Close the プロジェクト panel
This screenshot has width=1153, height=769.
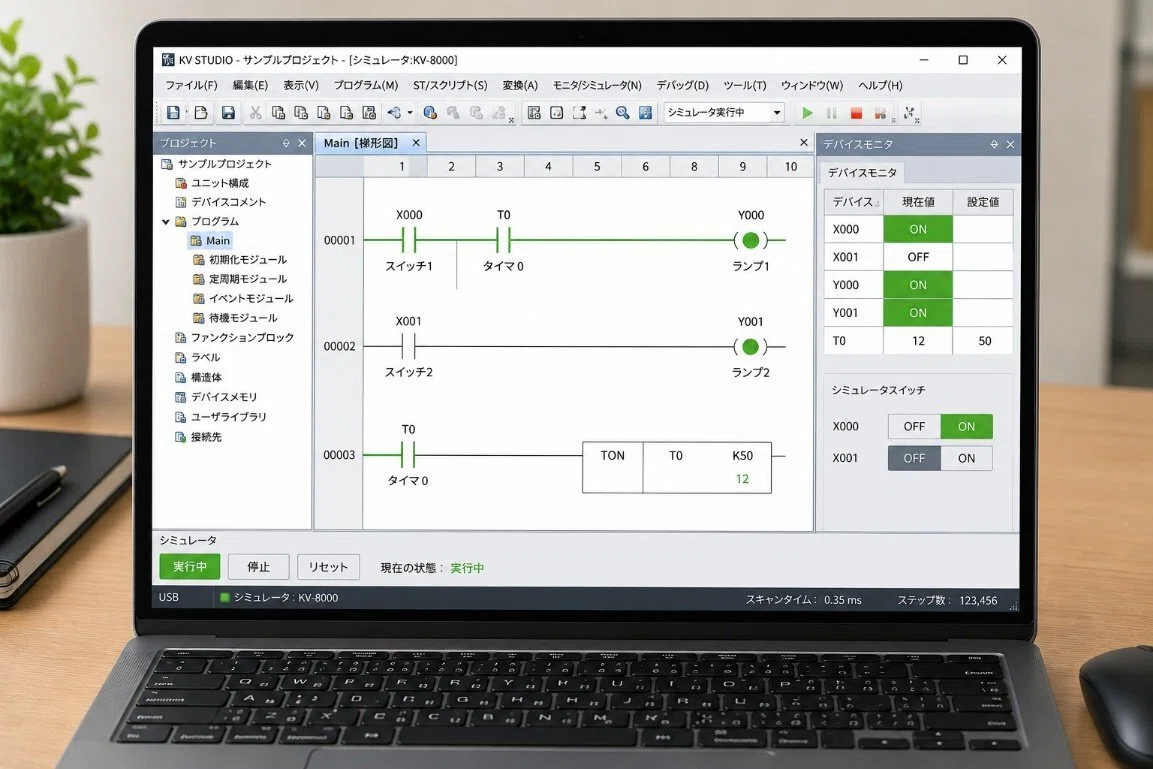(301, 143)
